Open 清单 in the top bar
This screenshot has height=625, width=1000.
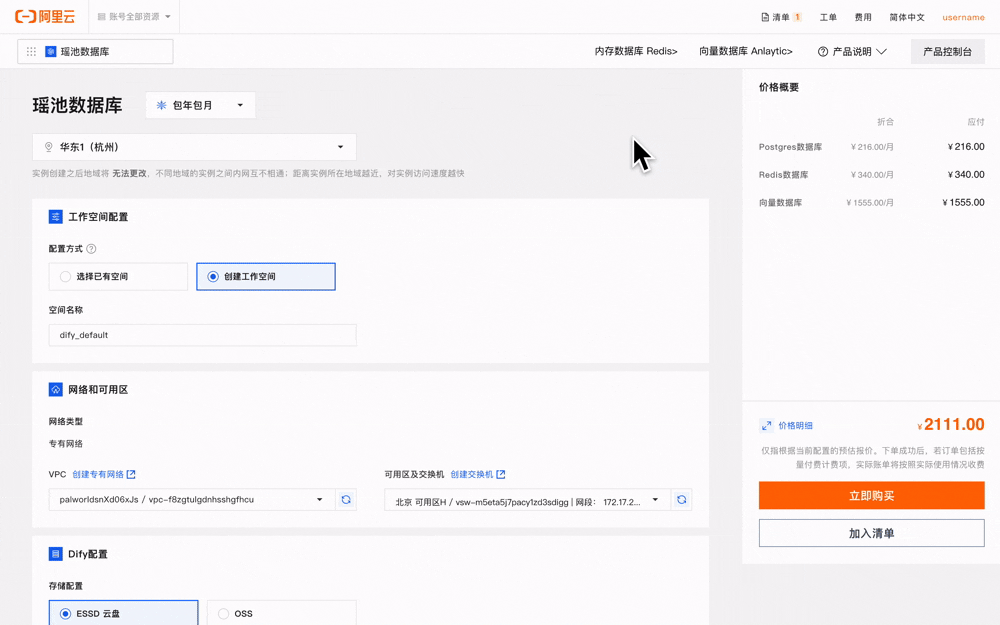click(x=781, y=17)
